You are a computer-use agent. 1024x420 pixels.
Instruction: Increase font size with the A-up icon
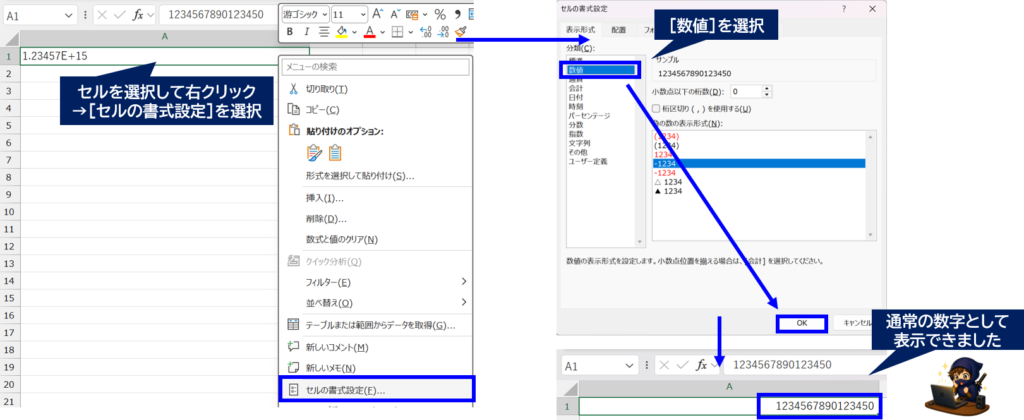point(377,14)
